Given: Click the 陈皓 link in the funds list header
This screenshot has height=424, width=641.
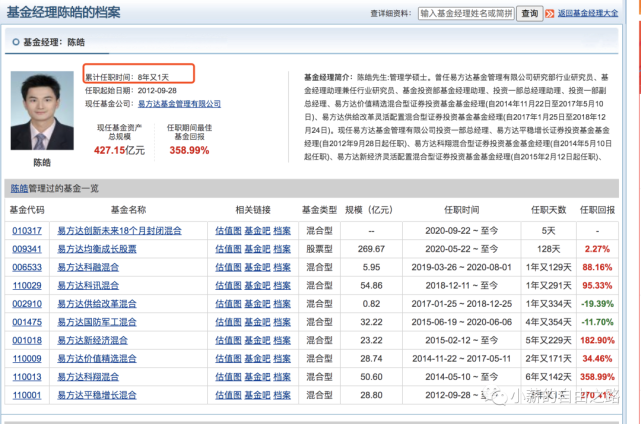Looking at the screenshot, I should pyautogui.click(x=19, y=188).
